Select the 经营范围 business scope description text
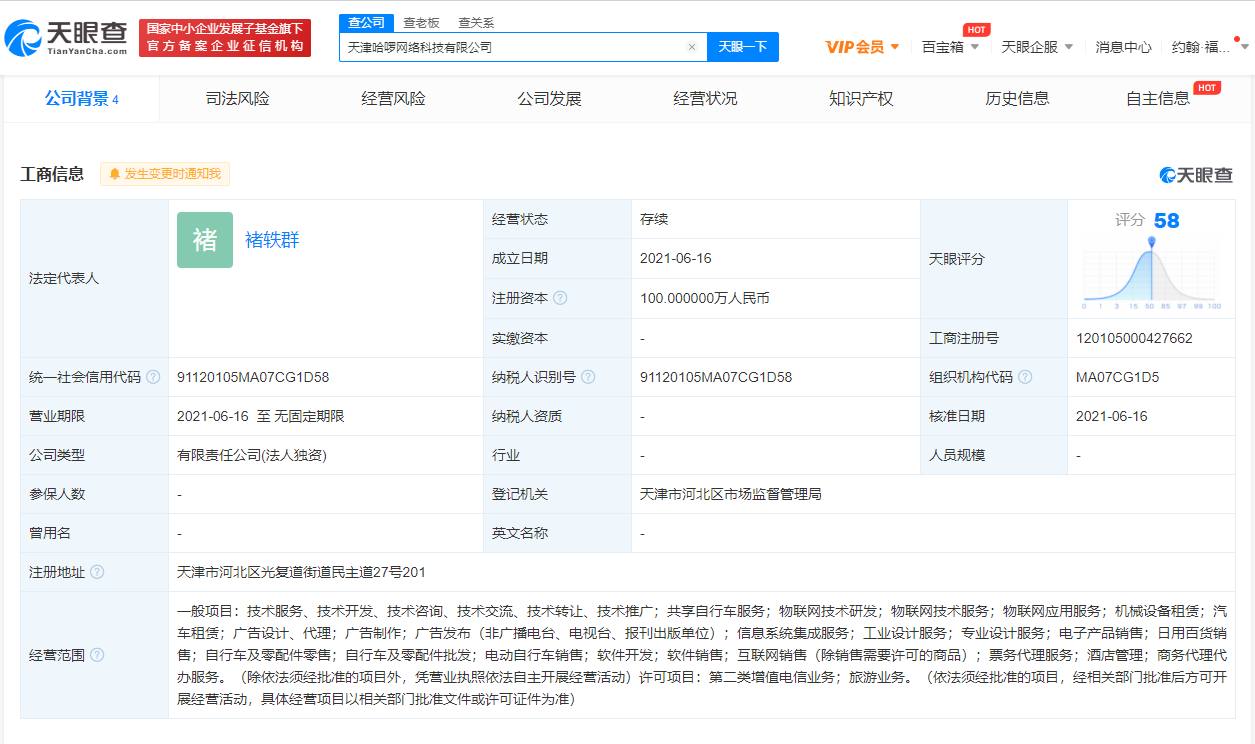The width and height of the screenshot is (1255, 744). (702, 655)
